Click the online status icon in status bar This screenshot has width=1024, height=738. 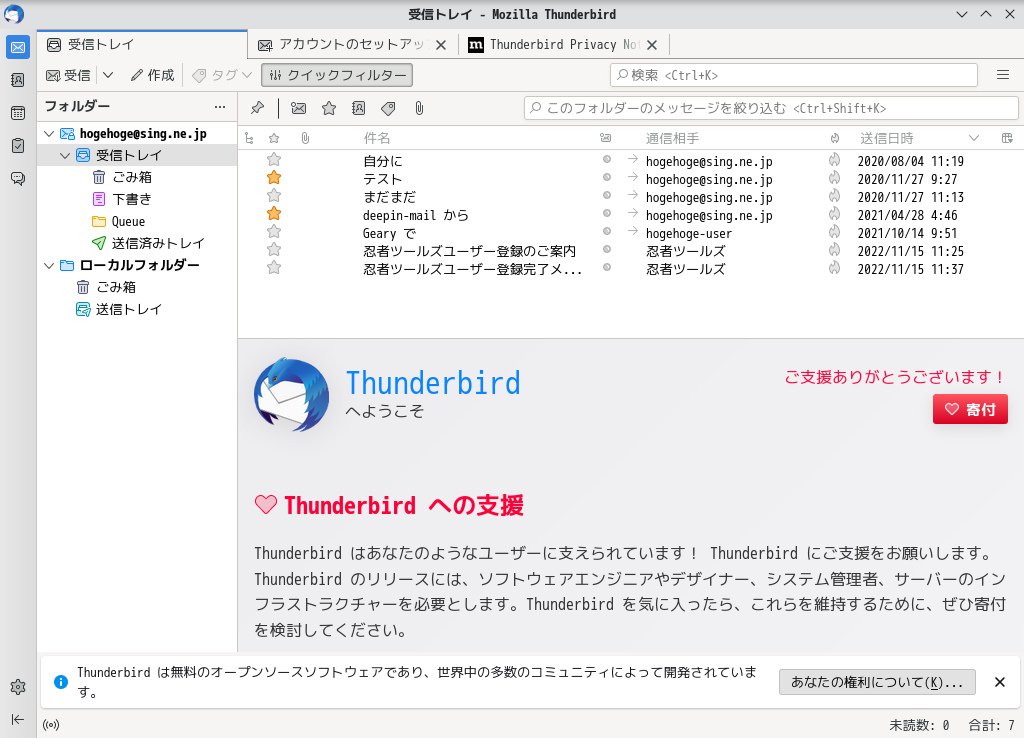point(51,724)
